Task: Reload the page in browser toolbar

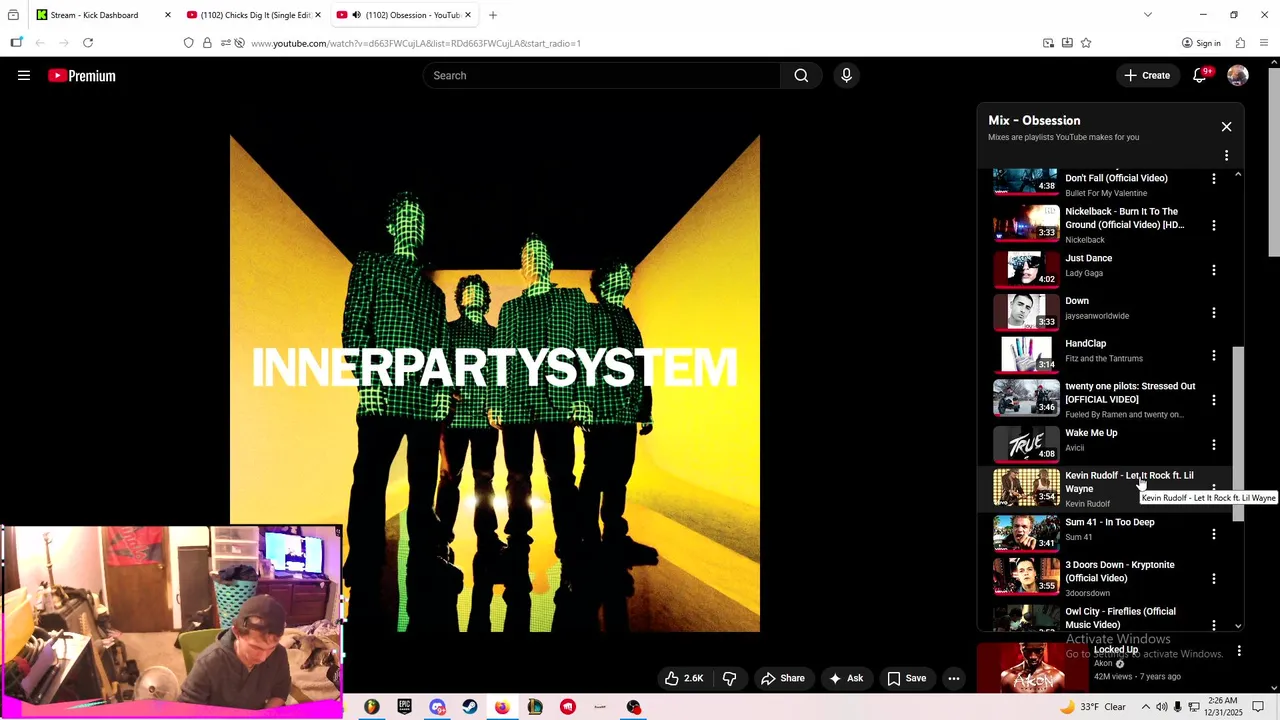Action: (x=88, y=43)
